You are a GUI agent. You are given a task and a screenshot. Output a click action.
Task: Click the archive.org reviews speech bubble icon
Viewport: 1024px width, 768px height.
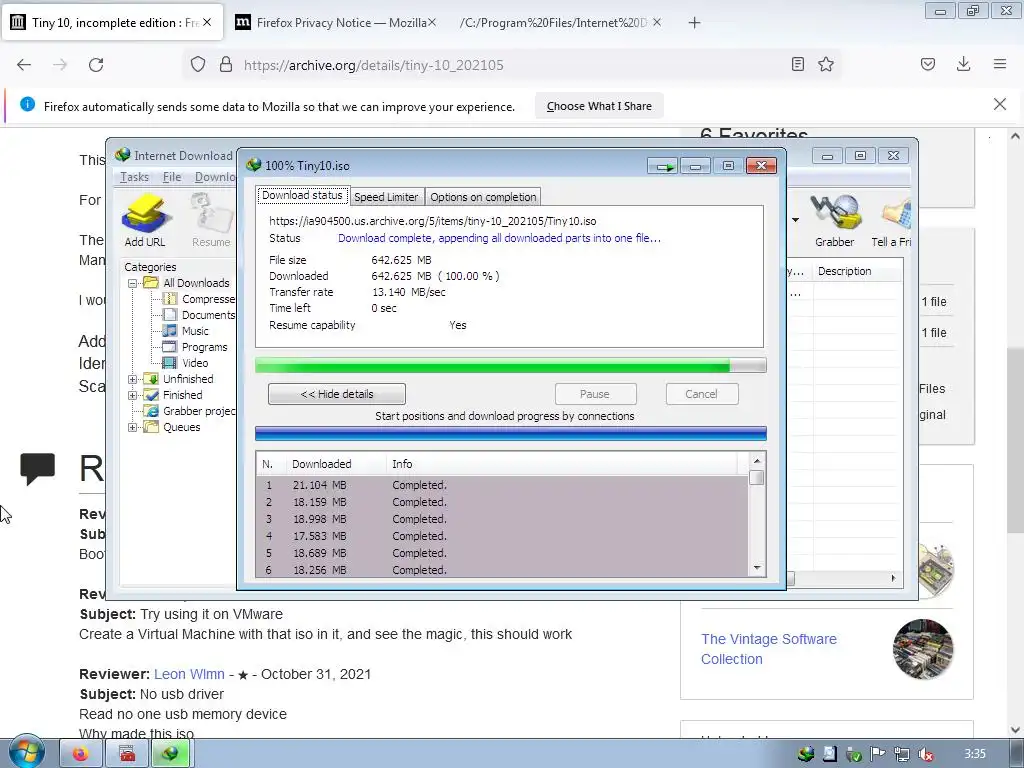37,468
